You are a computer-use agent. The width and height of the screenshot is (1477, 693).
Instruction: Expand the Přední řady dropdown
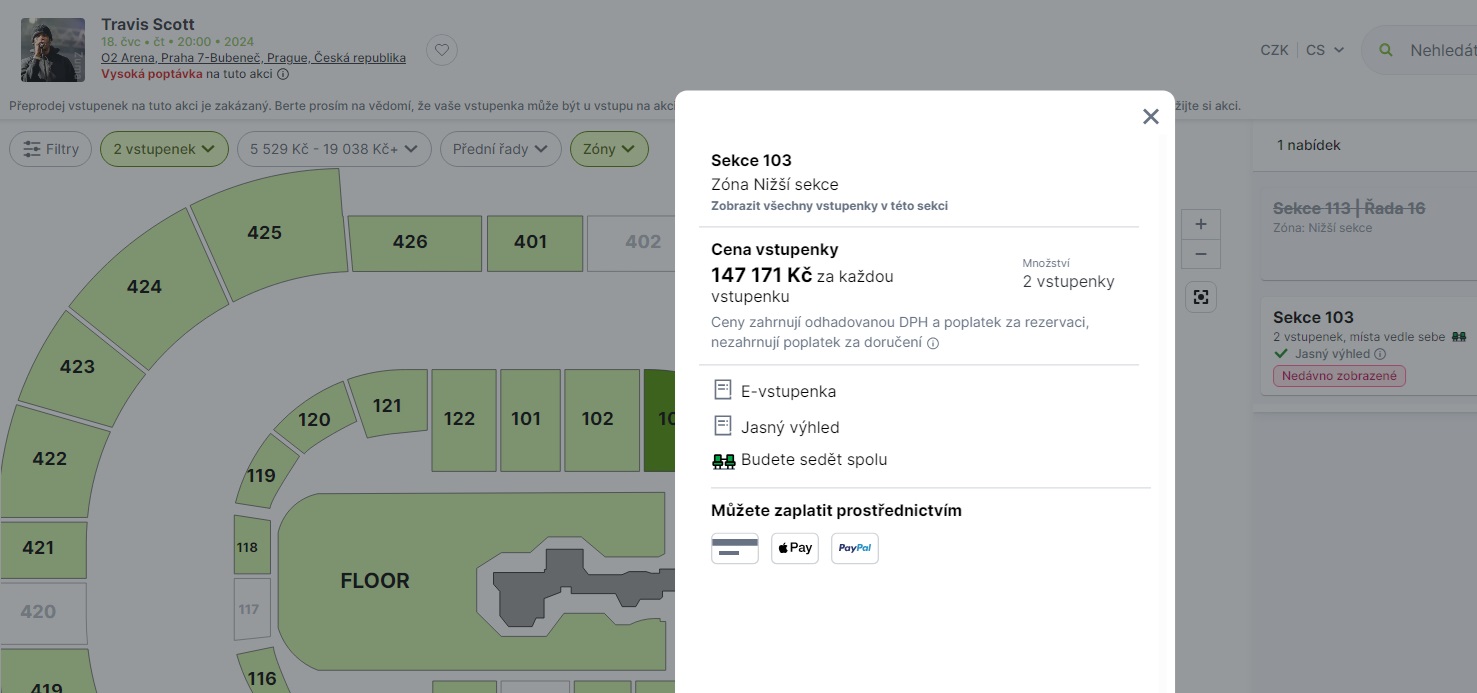point(500,149)
